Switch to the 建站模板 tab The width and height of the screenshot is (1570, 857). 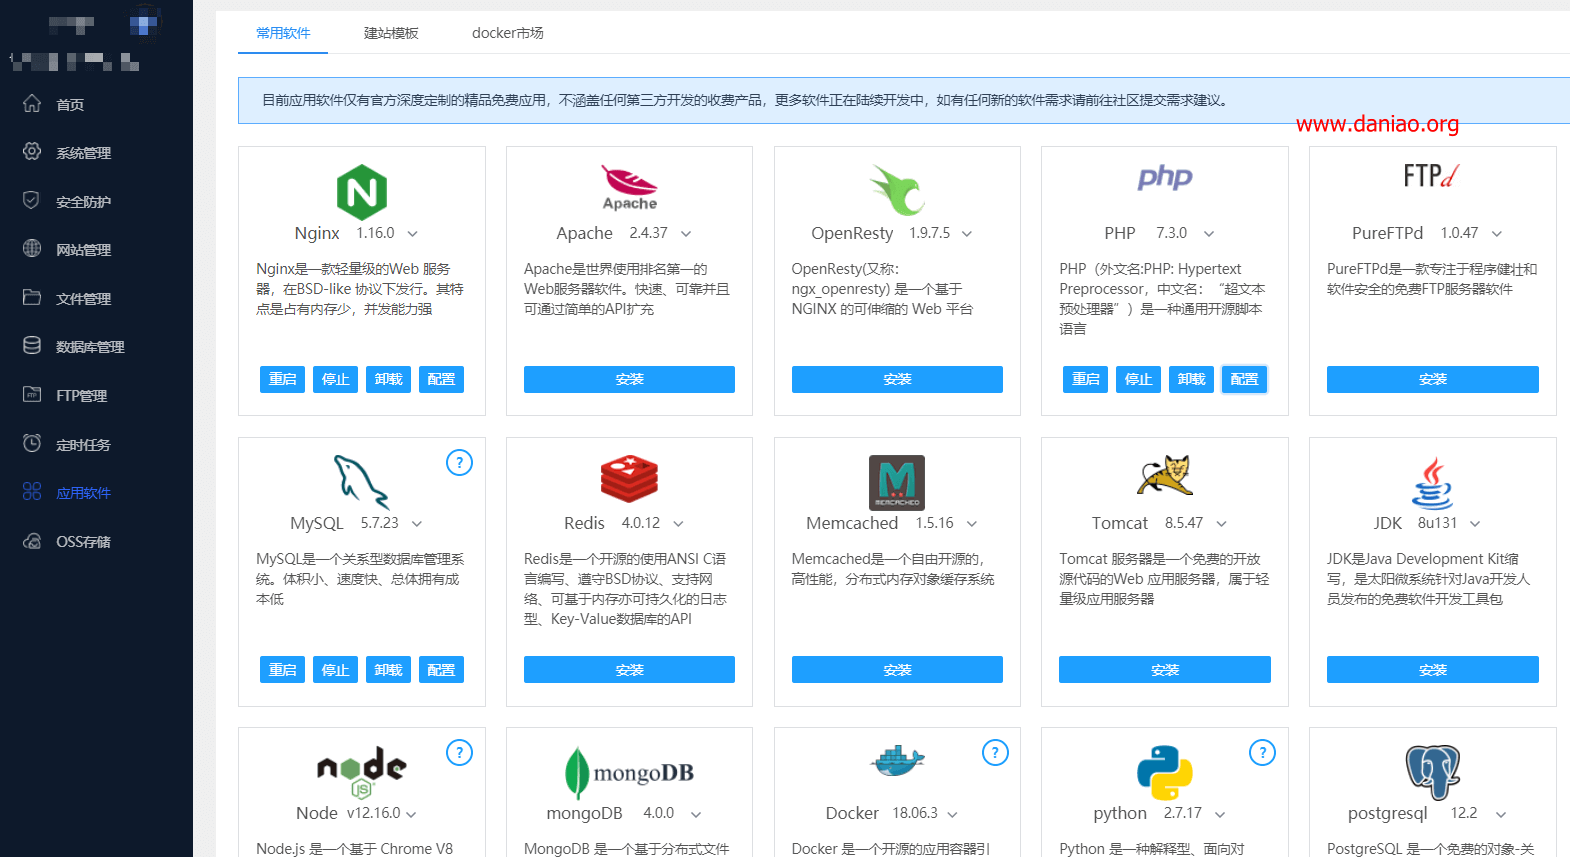[x=391, y=33]
